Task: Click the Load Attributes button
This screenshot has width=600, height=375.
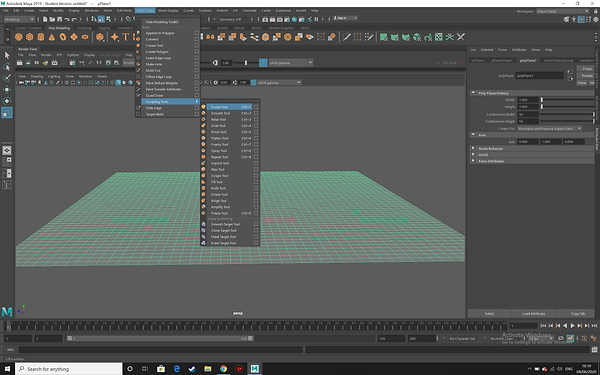Action: click(533, 314)
